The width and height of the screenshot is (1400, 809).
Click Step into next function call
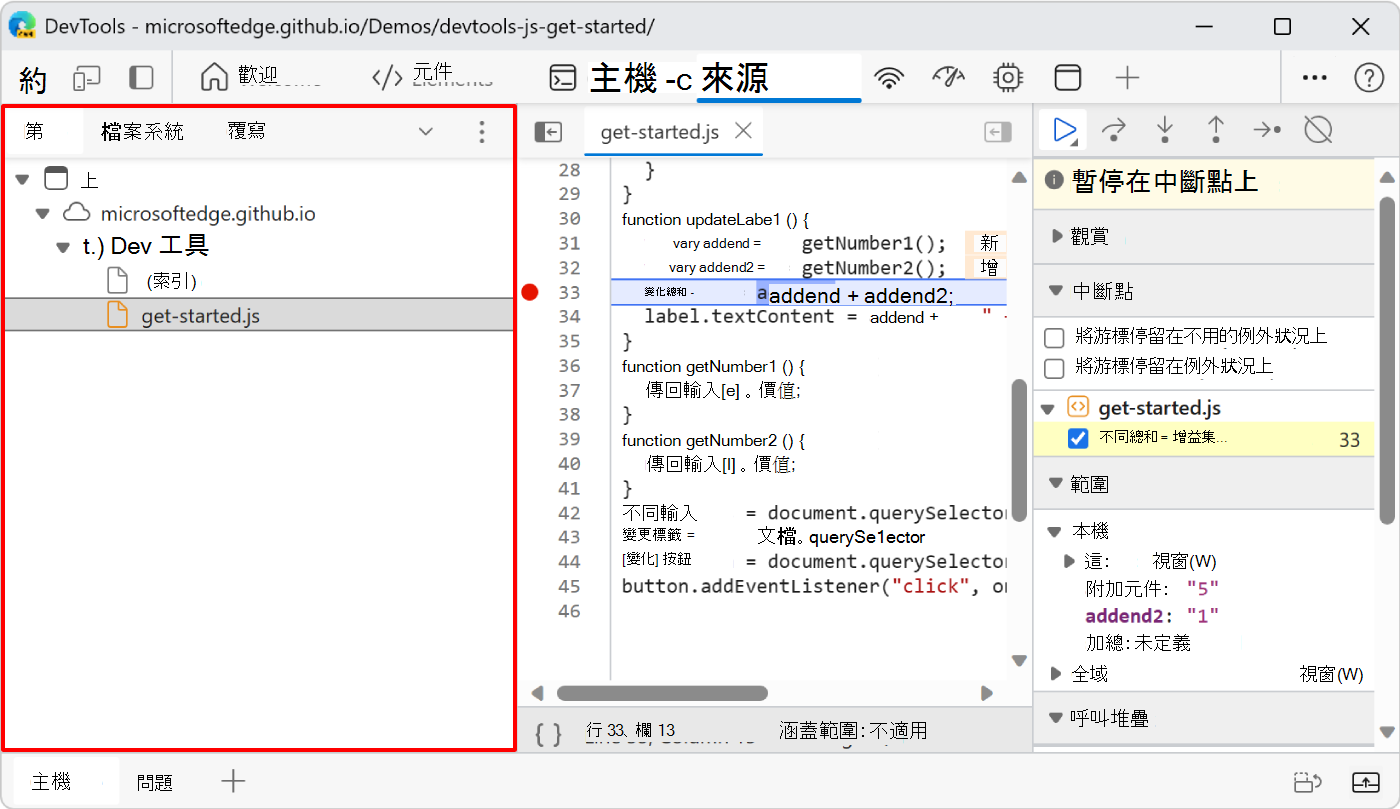[1165, 129]
